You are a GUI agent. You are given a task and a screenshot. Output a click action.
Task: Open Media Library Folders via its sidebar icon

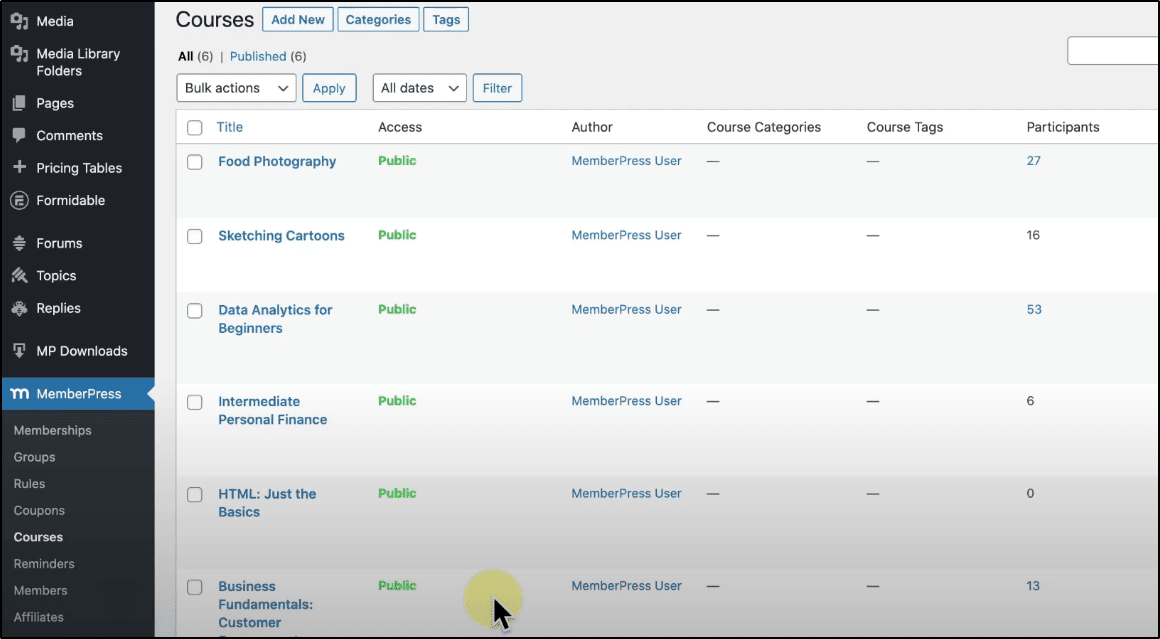click(20, 53)
